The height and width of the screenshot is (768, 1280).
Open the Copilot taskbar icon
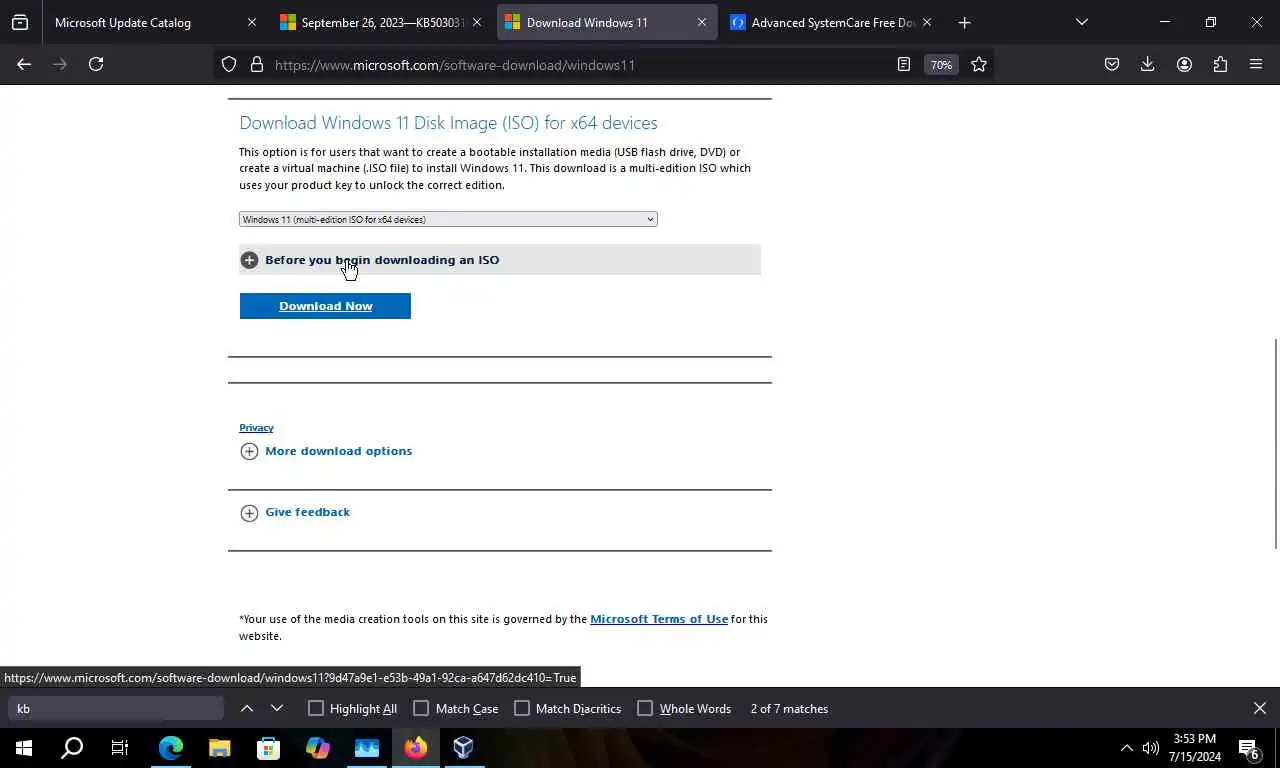(x=318, y=748)
